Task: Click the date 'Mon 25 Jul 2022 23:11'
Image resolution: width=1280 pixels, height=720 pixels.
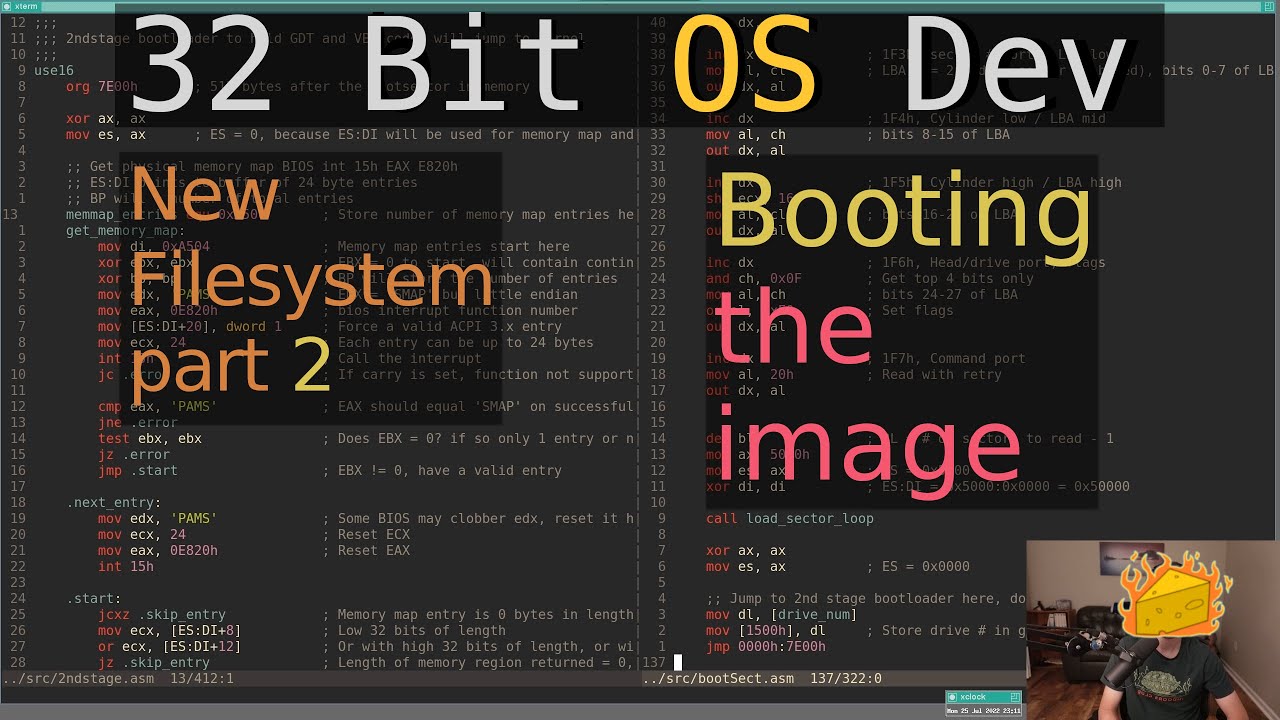Action: [984, 710]
